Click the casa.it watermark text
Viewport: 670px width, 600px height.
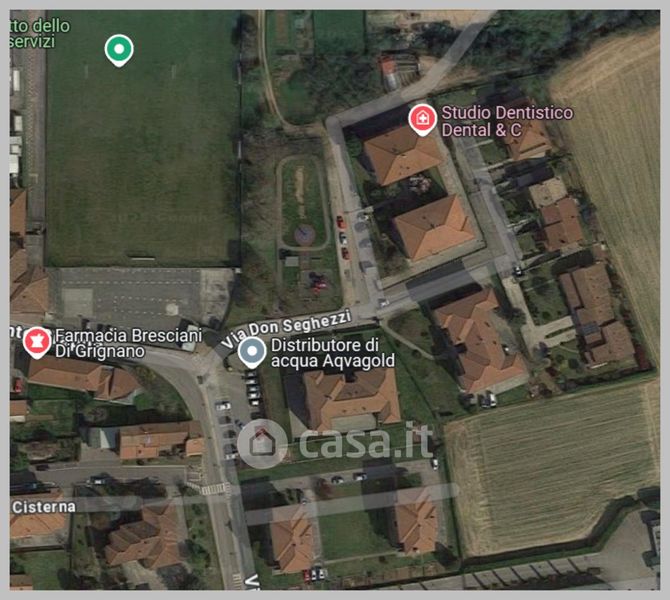click(x=366, y=442)
